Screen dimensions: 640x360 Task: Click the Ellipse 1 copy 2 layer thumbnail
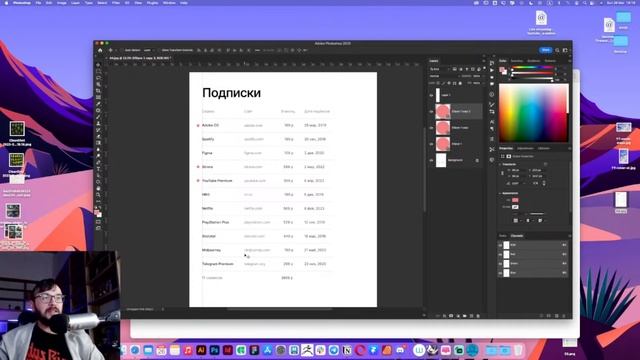[x=443, y=111]
